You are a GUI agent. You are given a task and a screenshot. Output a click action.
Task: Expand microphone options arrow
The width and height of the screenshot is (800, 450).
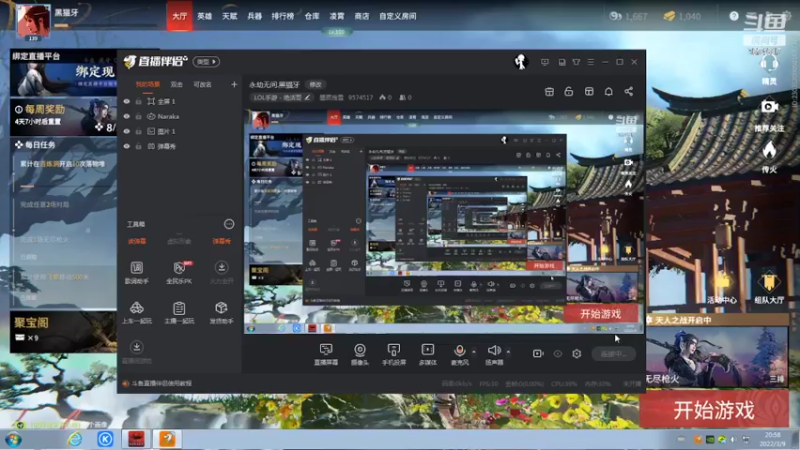pos(474,351)
